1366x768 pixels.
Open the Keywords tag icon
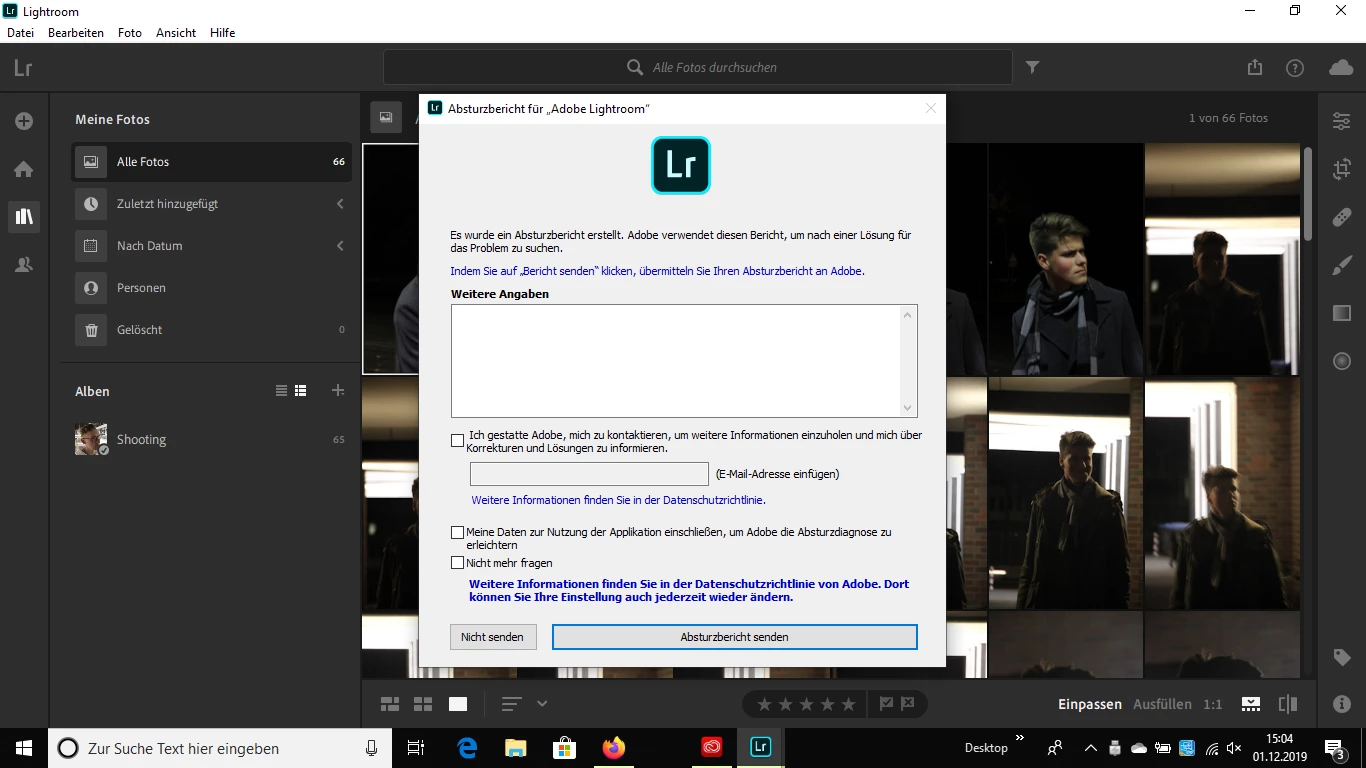[x=1342, y=657]
